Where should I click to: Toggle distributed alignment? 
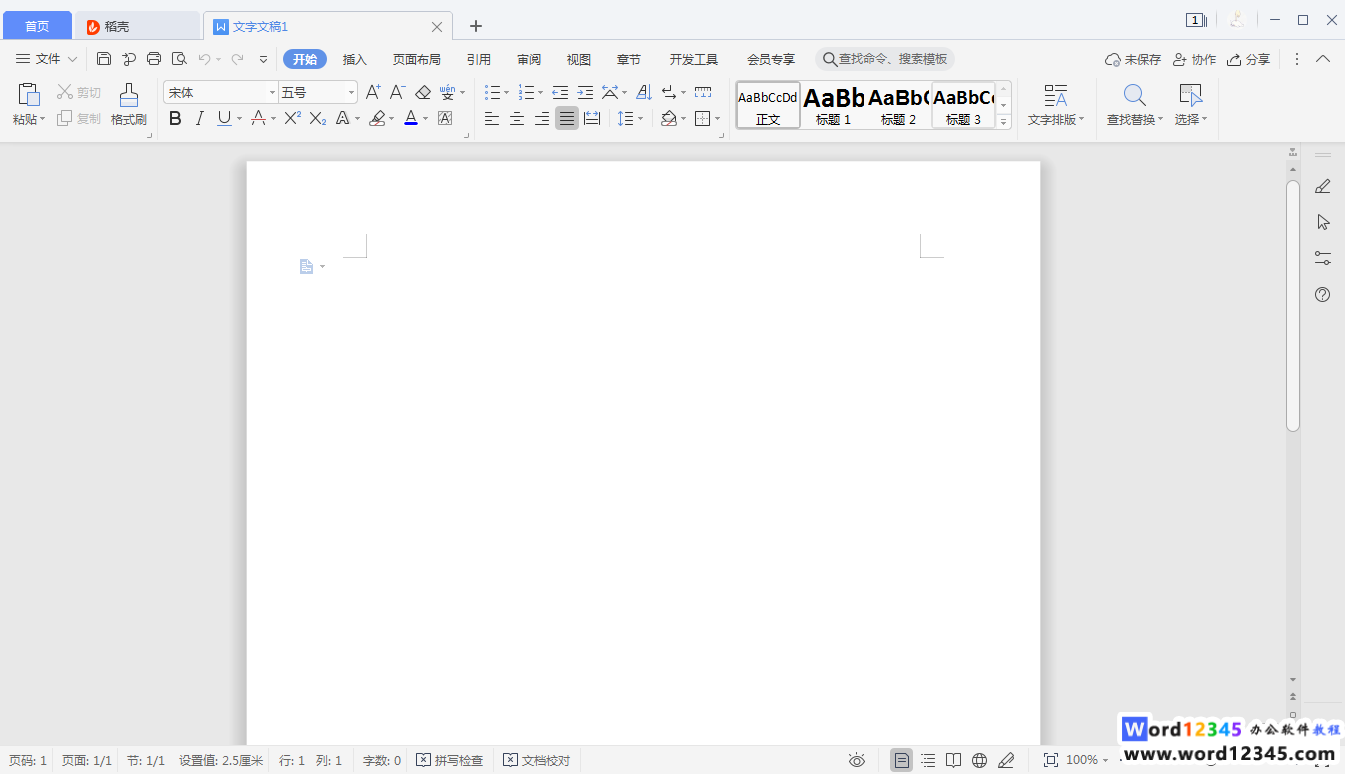(x=592, y=119)
